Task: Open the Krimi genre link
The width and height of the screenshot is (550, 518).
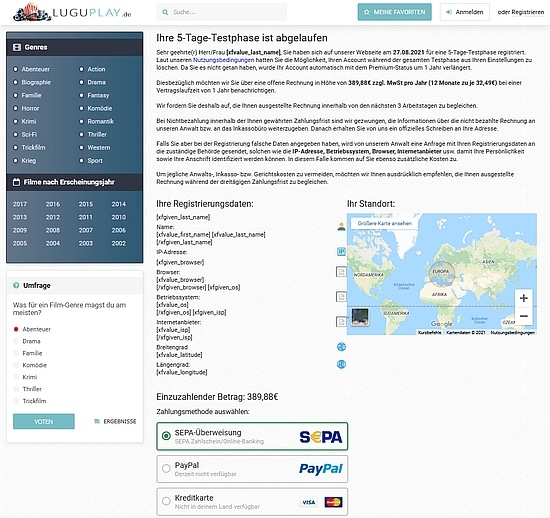Action: (29, 121)
